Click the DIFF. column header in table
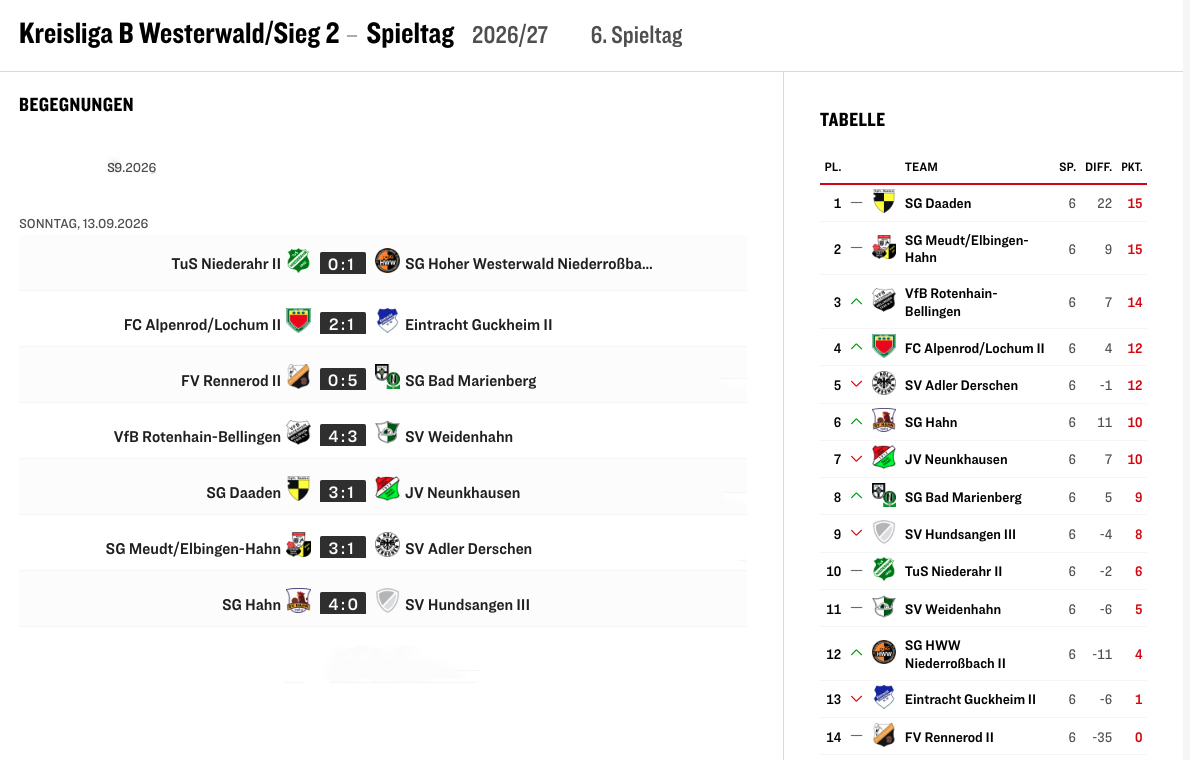 pyautogui.click(x=1098, y=167)
